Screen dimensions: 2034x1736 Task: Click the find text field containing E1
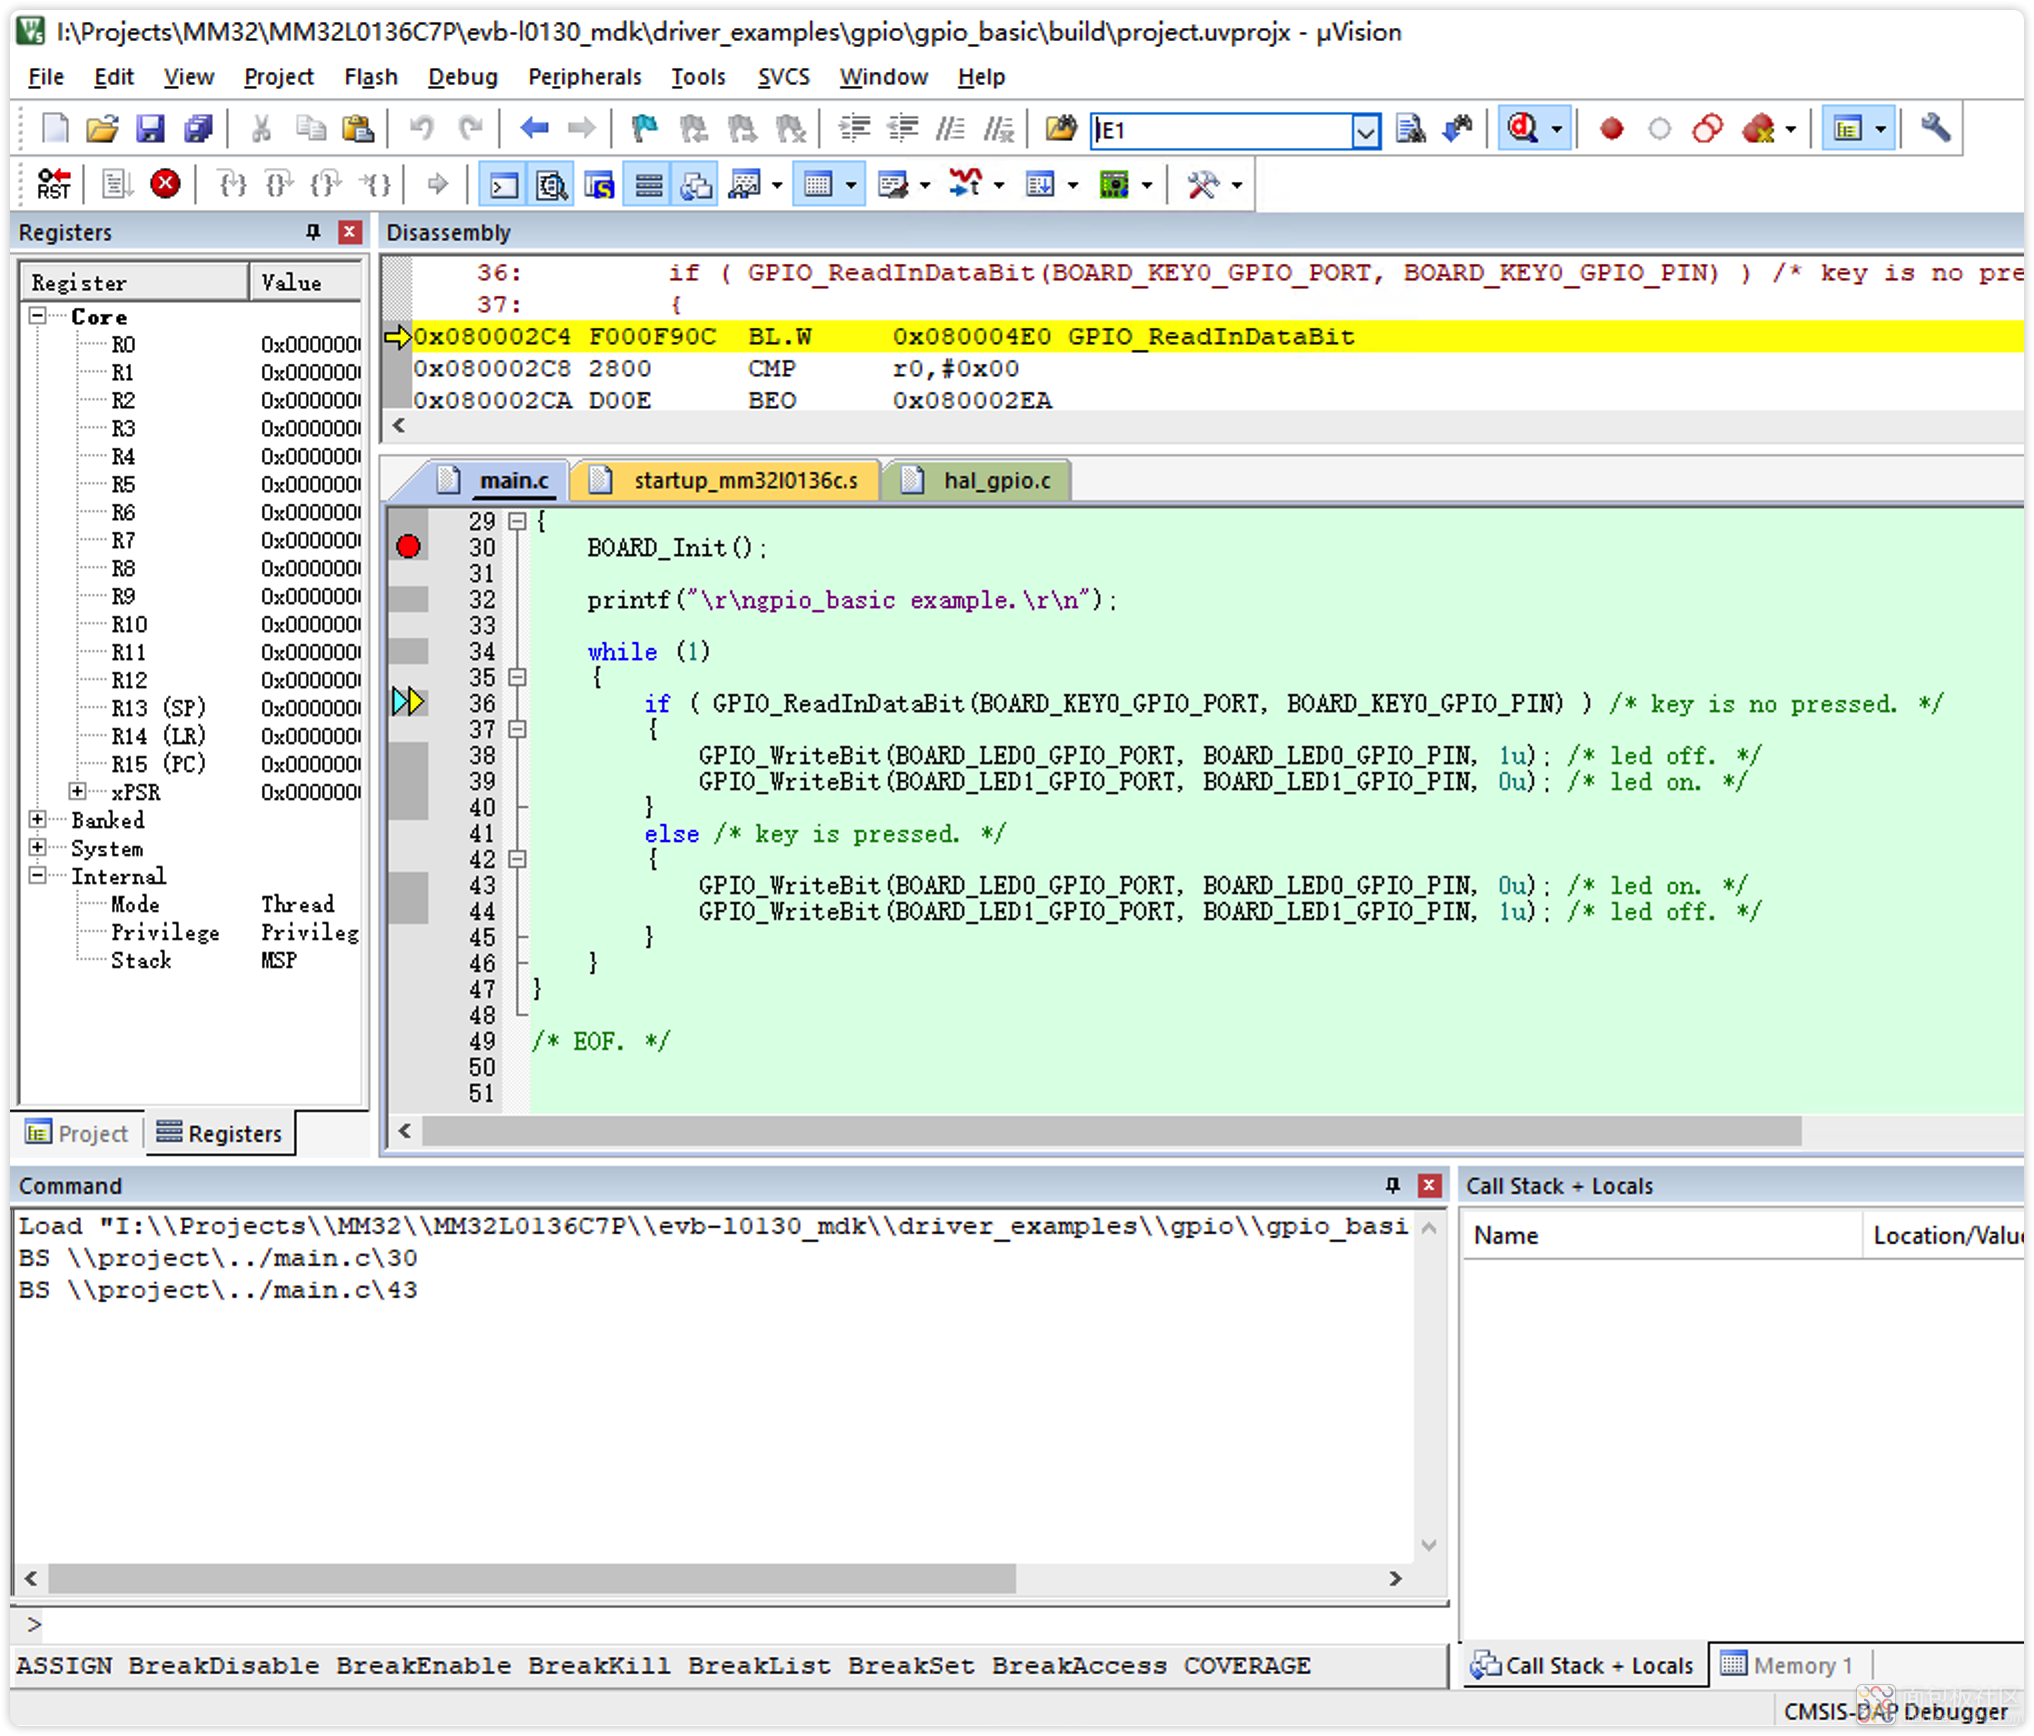(1222, 130)
